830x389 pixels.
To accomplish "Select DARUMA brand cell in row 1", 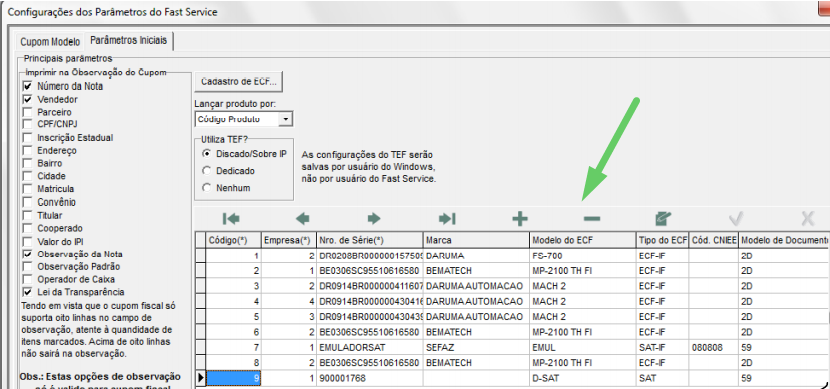I will (476, 256).
